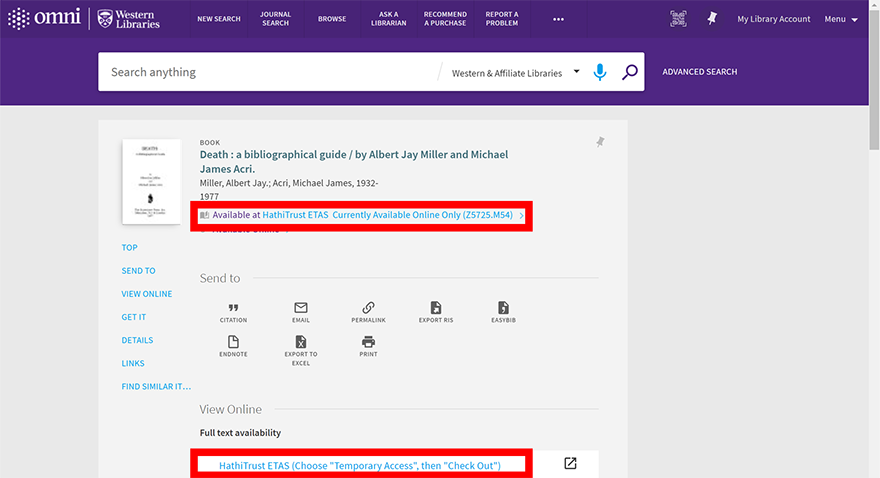
Task: Jump to Send To section
Action: click(x=138, y=270)
